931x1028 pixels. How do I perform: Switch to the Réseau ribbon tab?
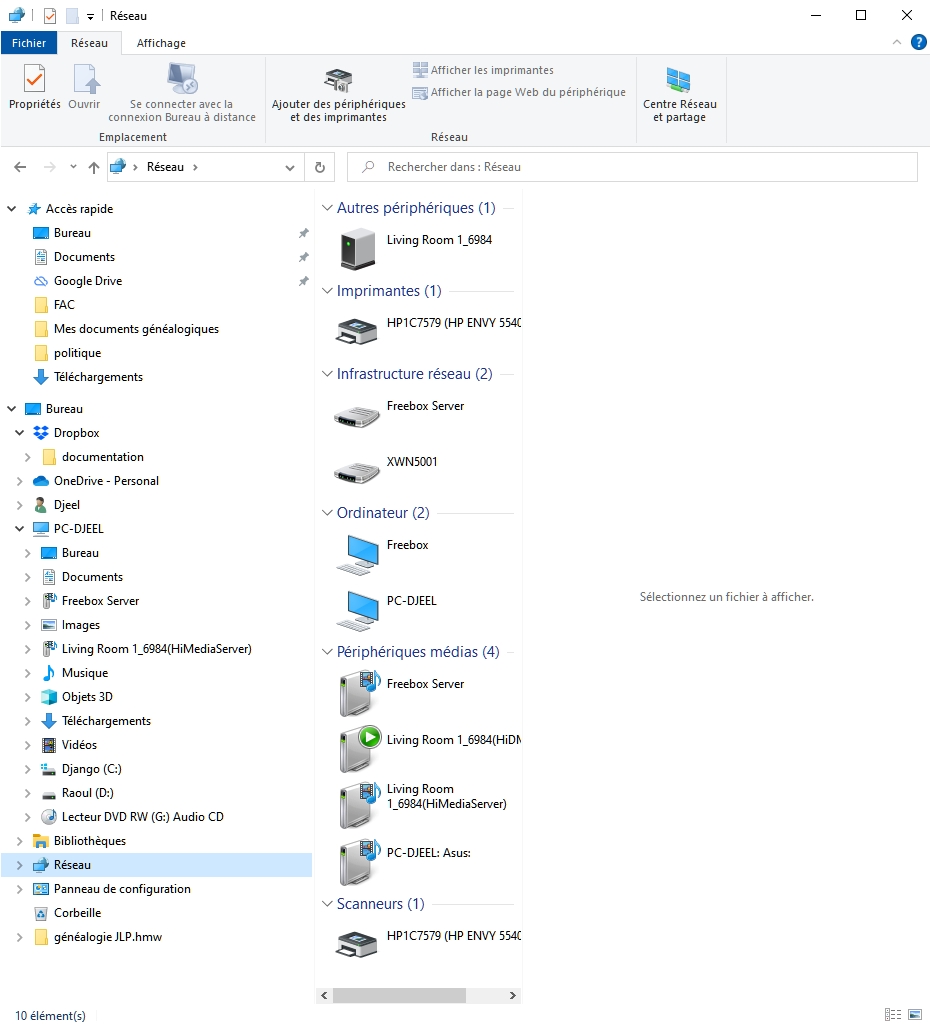[89, 43]
